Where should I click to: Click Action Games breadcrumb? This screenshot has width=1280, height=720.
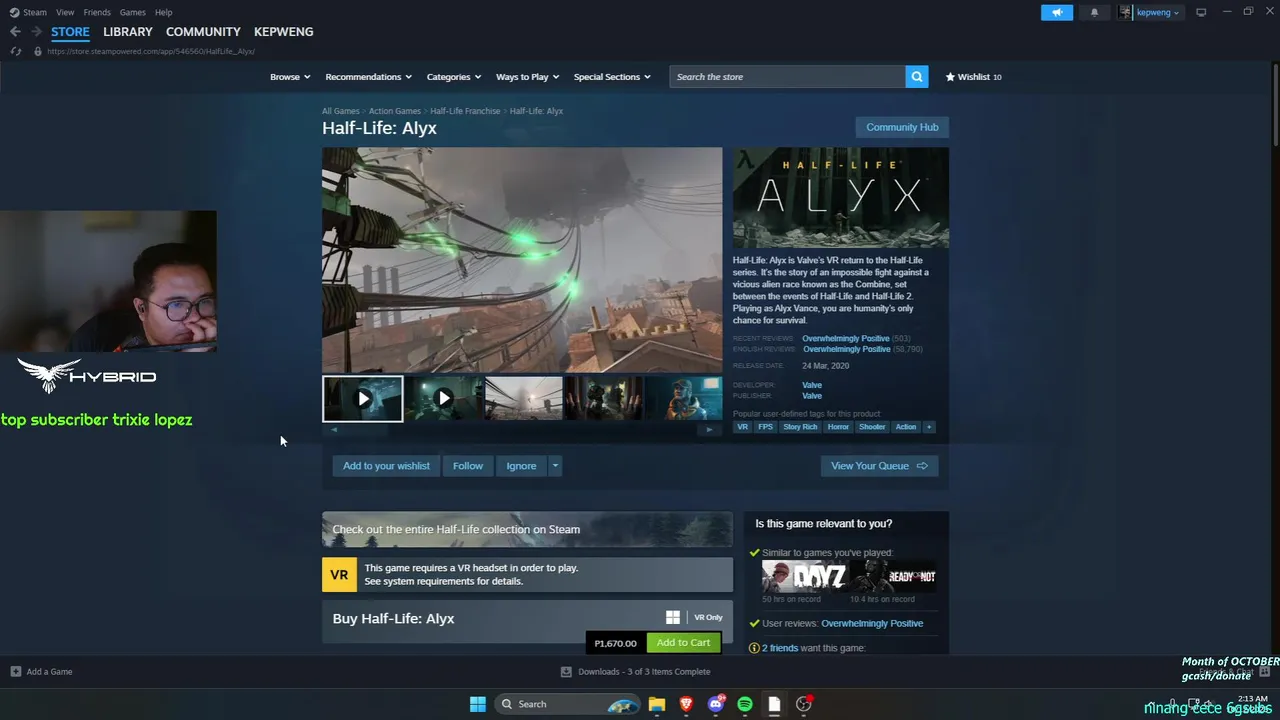(394, 111)
